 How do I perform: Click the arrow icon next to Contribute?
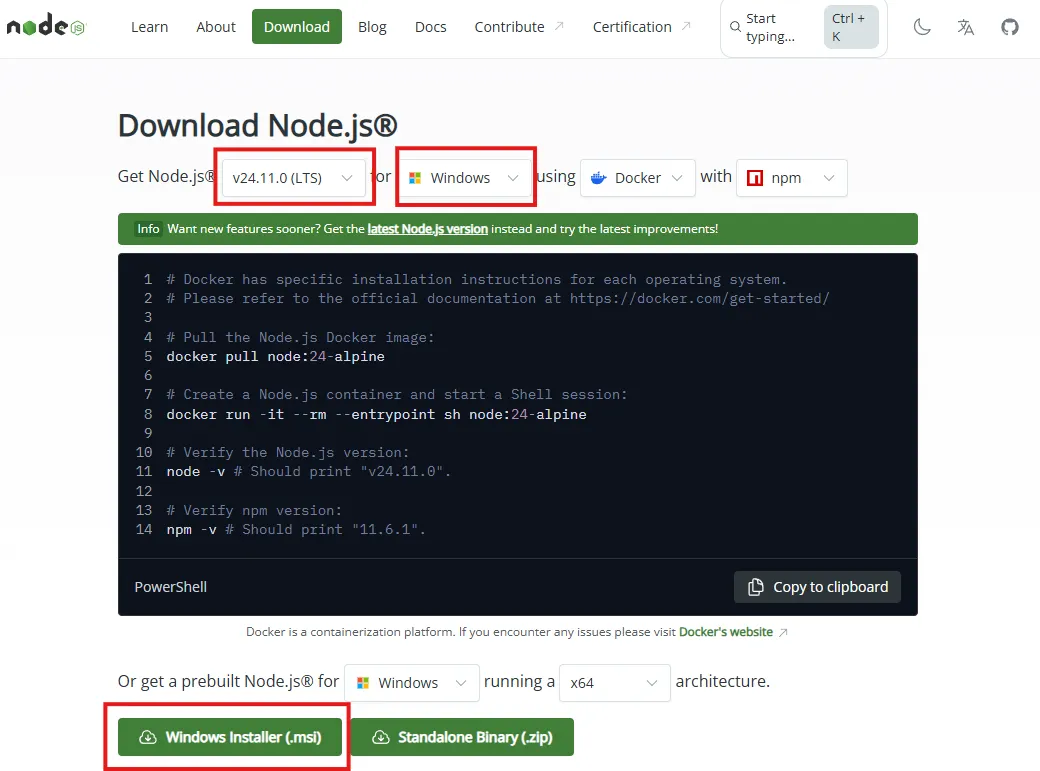[559, 26]
